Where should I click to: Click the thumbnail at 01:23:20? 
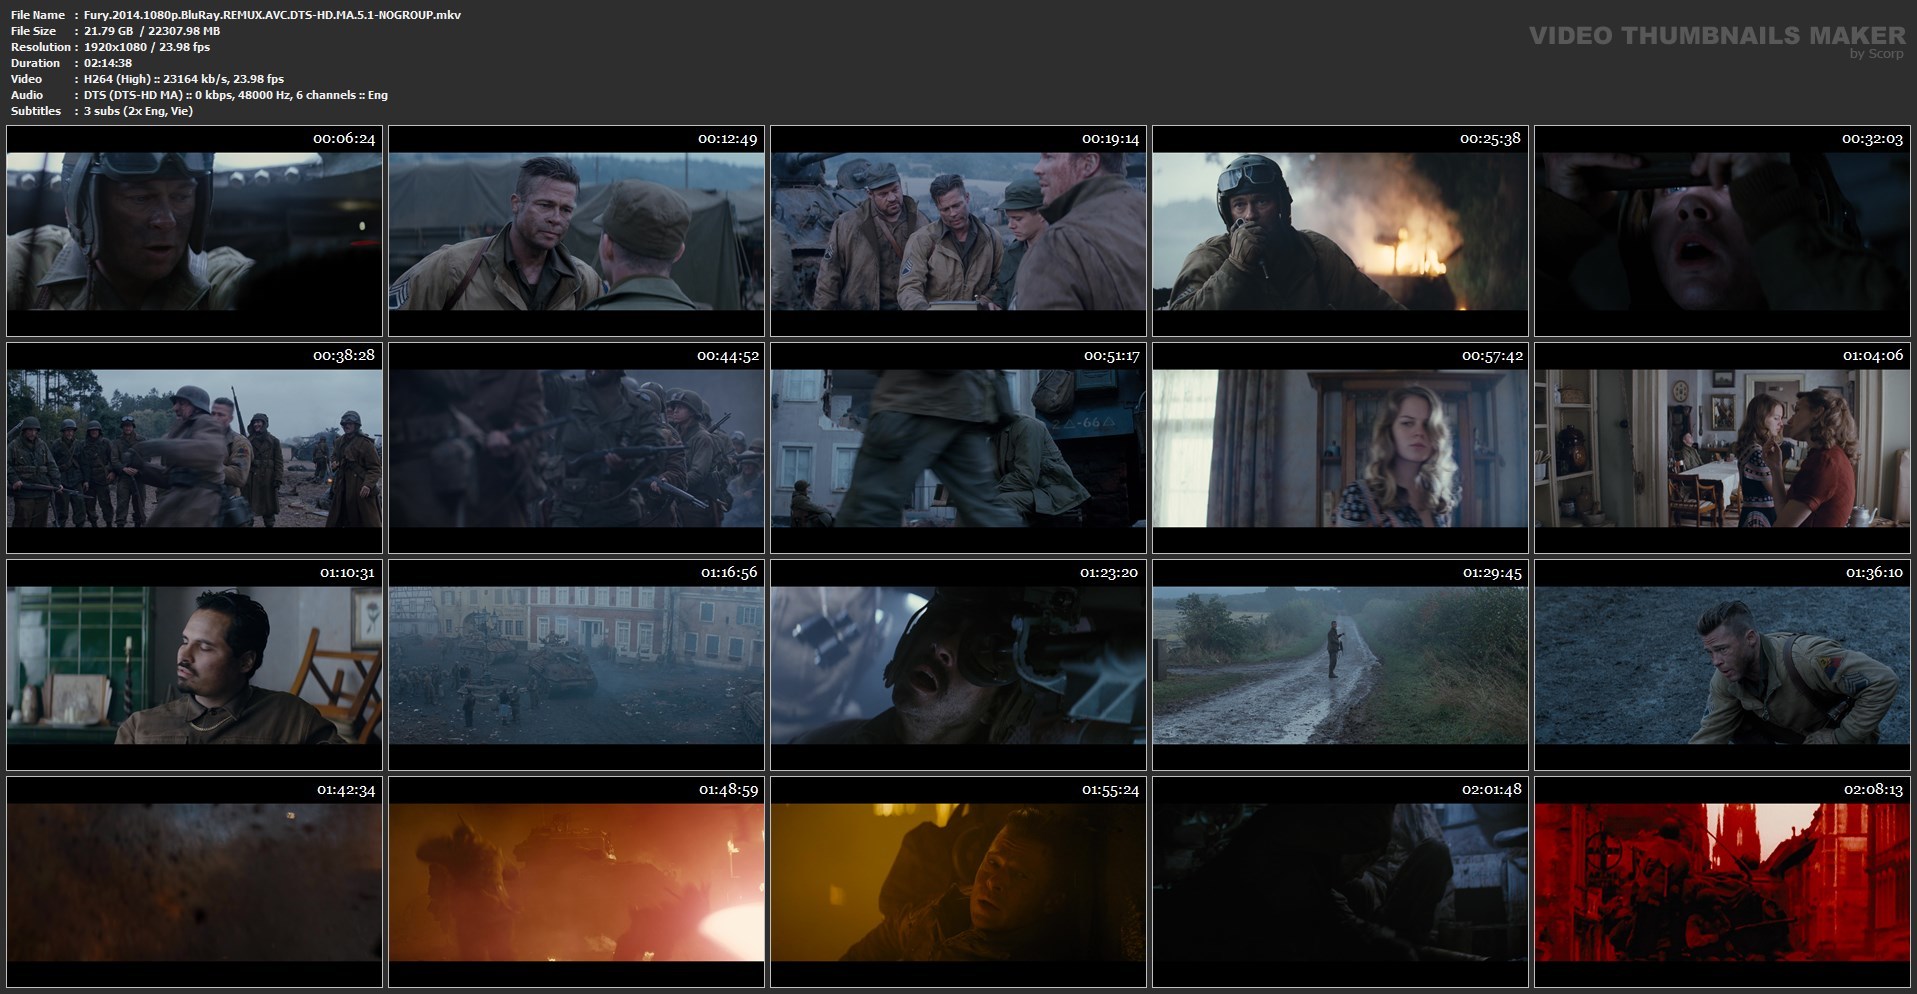point(958,665)
